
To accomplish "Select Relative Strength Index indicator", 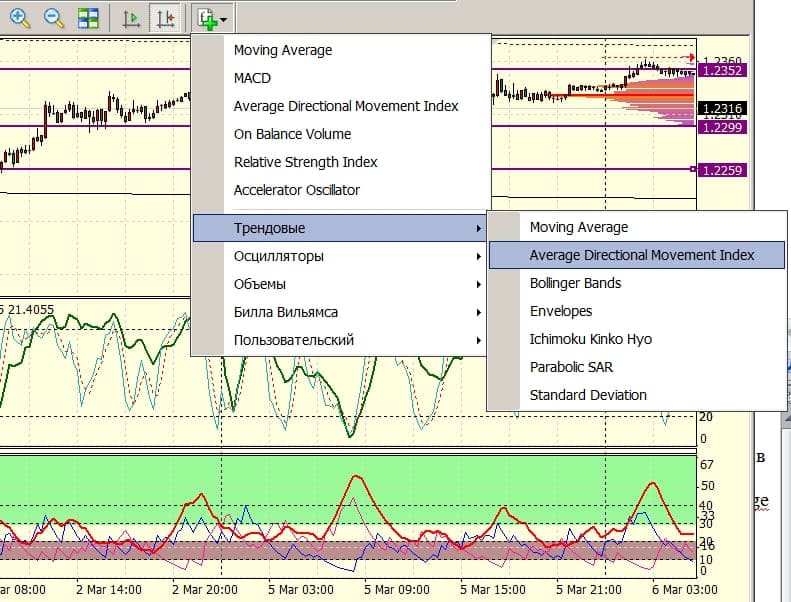I will pos(341,162).
